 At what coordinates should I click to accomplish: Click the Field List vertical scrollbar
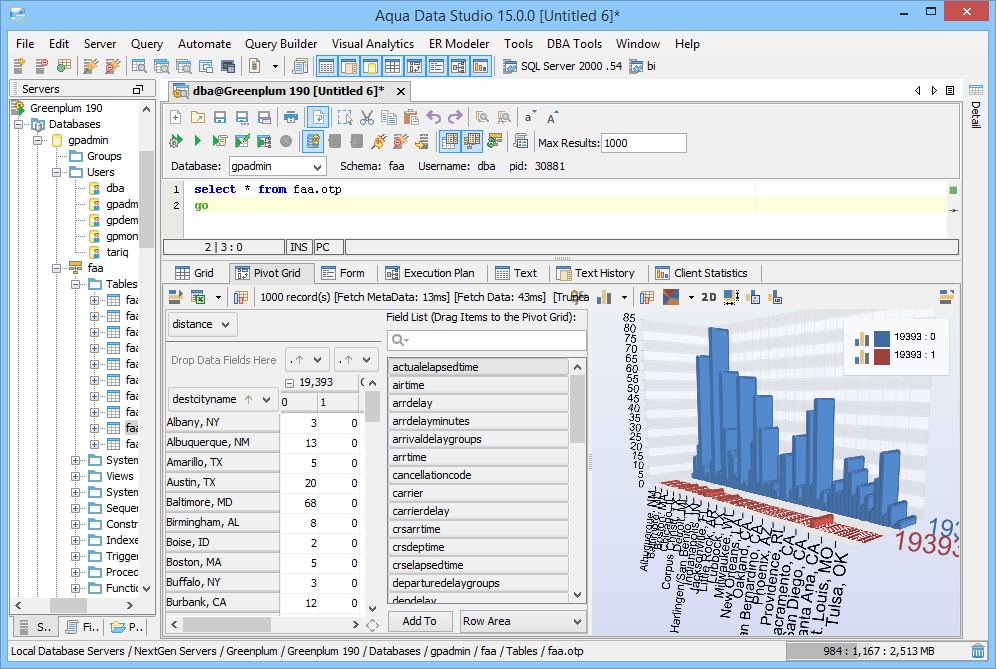click(577, 482)
